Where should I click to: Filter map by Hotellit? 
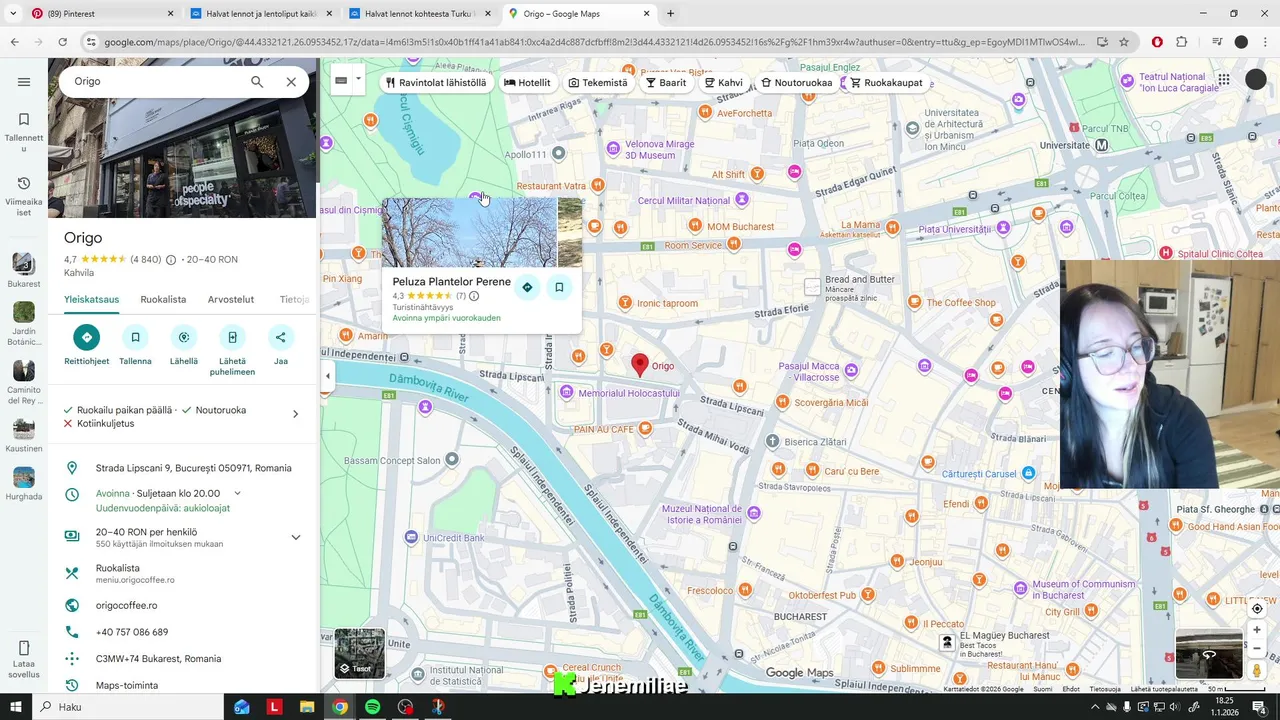tap(527, 83)
